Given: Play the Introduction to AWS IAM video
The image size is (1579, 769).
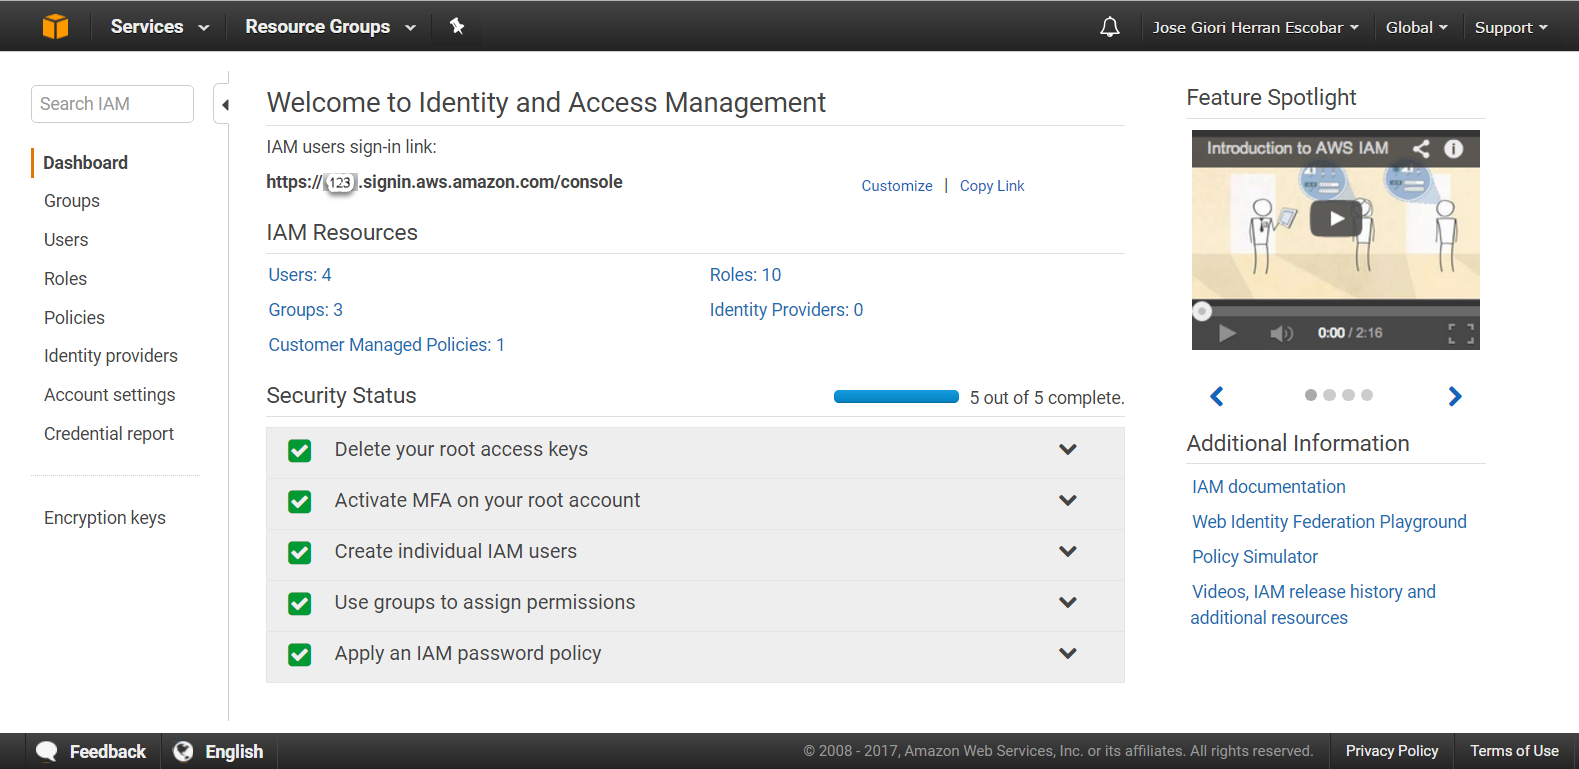Looking at the screenshot, I should coord(1337,218).
